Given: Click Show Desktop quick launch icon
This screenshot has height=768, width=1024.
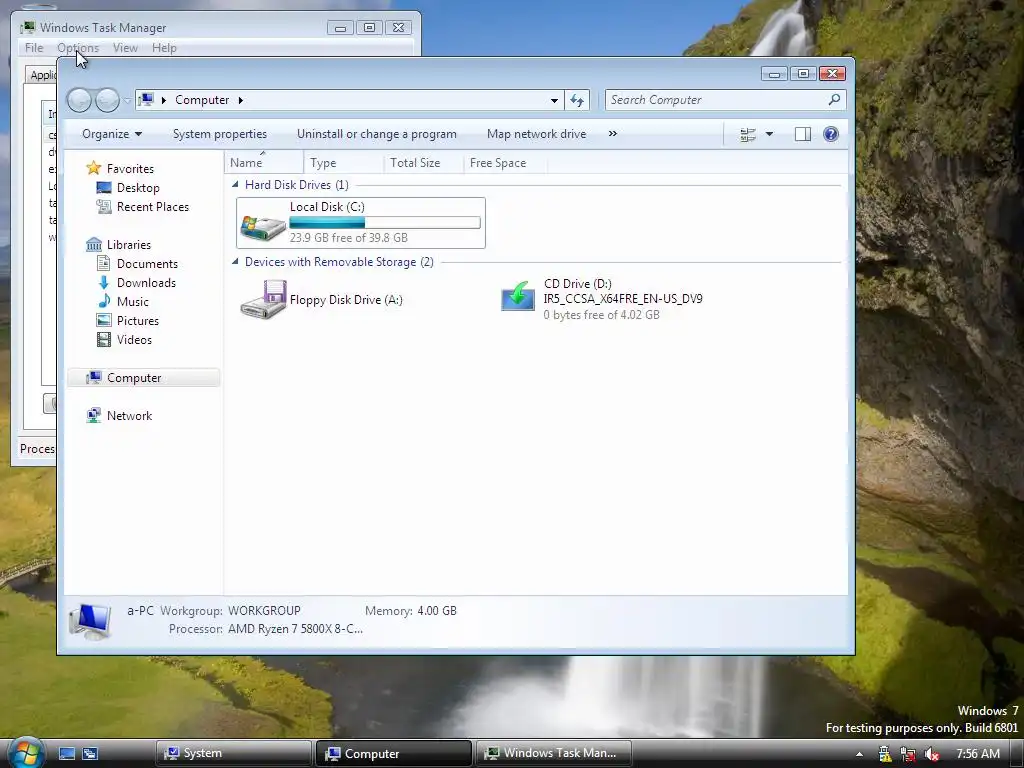Looking at the screenshot, I should pos(67,754).
